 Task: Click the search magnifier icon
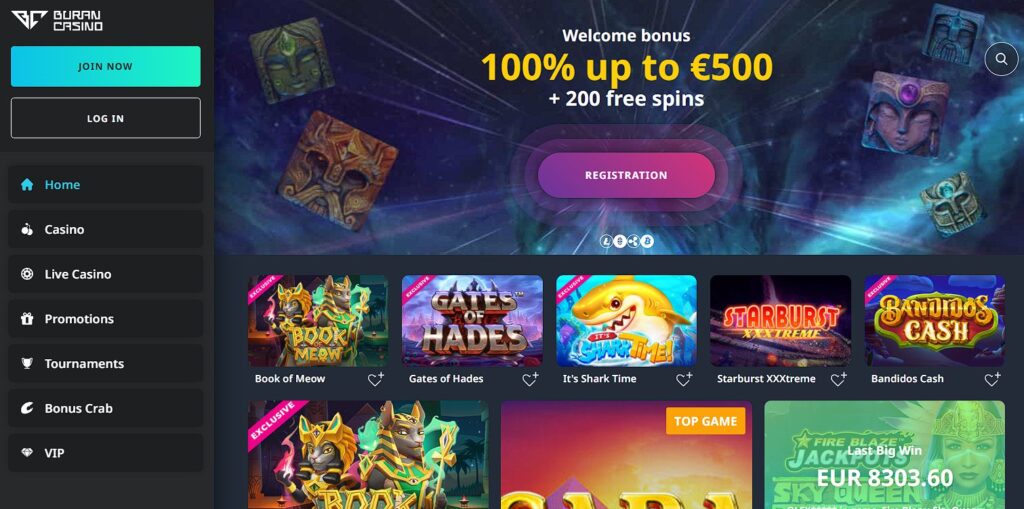tap(1001, 59)
